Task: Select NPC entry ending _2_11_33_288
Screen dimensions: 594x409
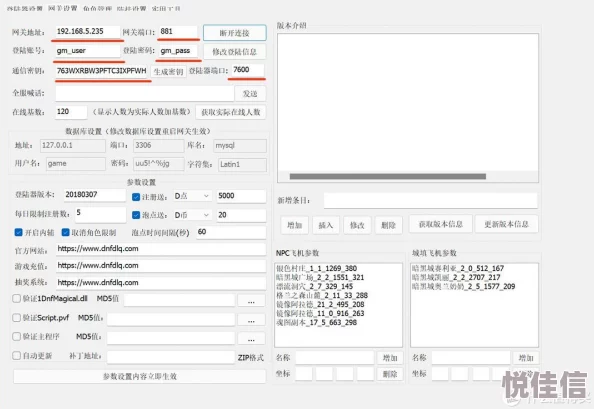Action: point(322,295)
